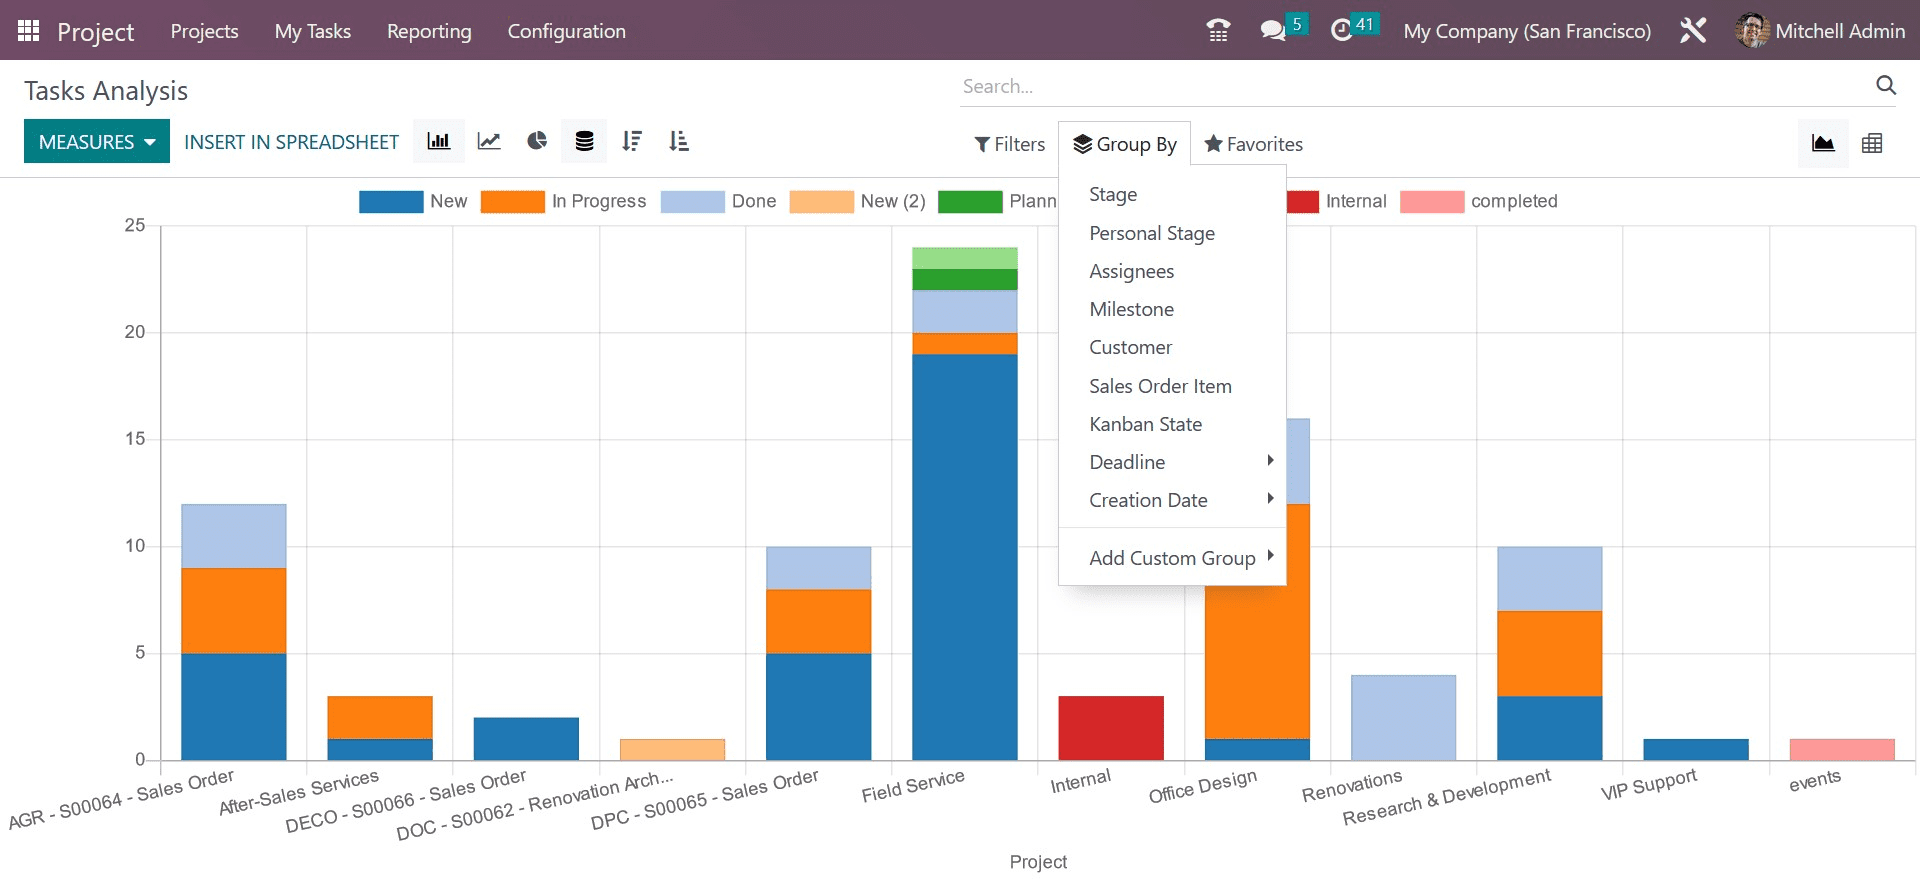Expand the Measures dropdown
1920x879 pixels.
(x=97, y=142)
